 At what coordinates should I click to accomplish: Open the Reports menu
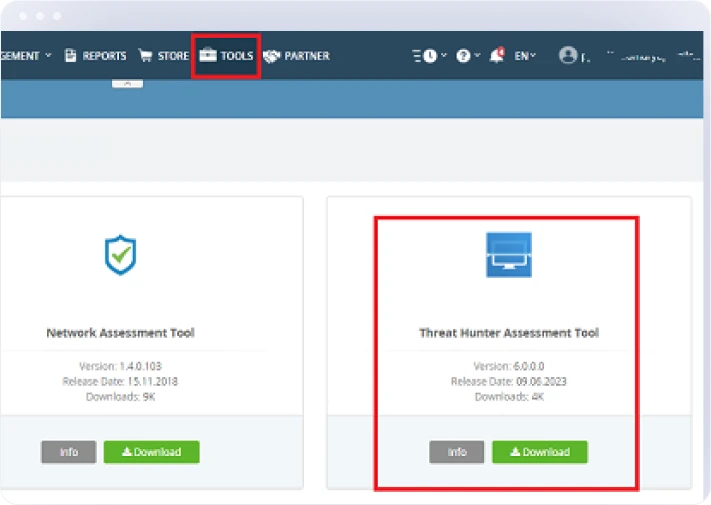click(96, 56)
